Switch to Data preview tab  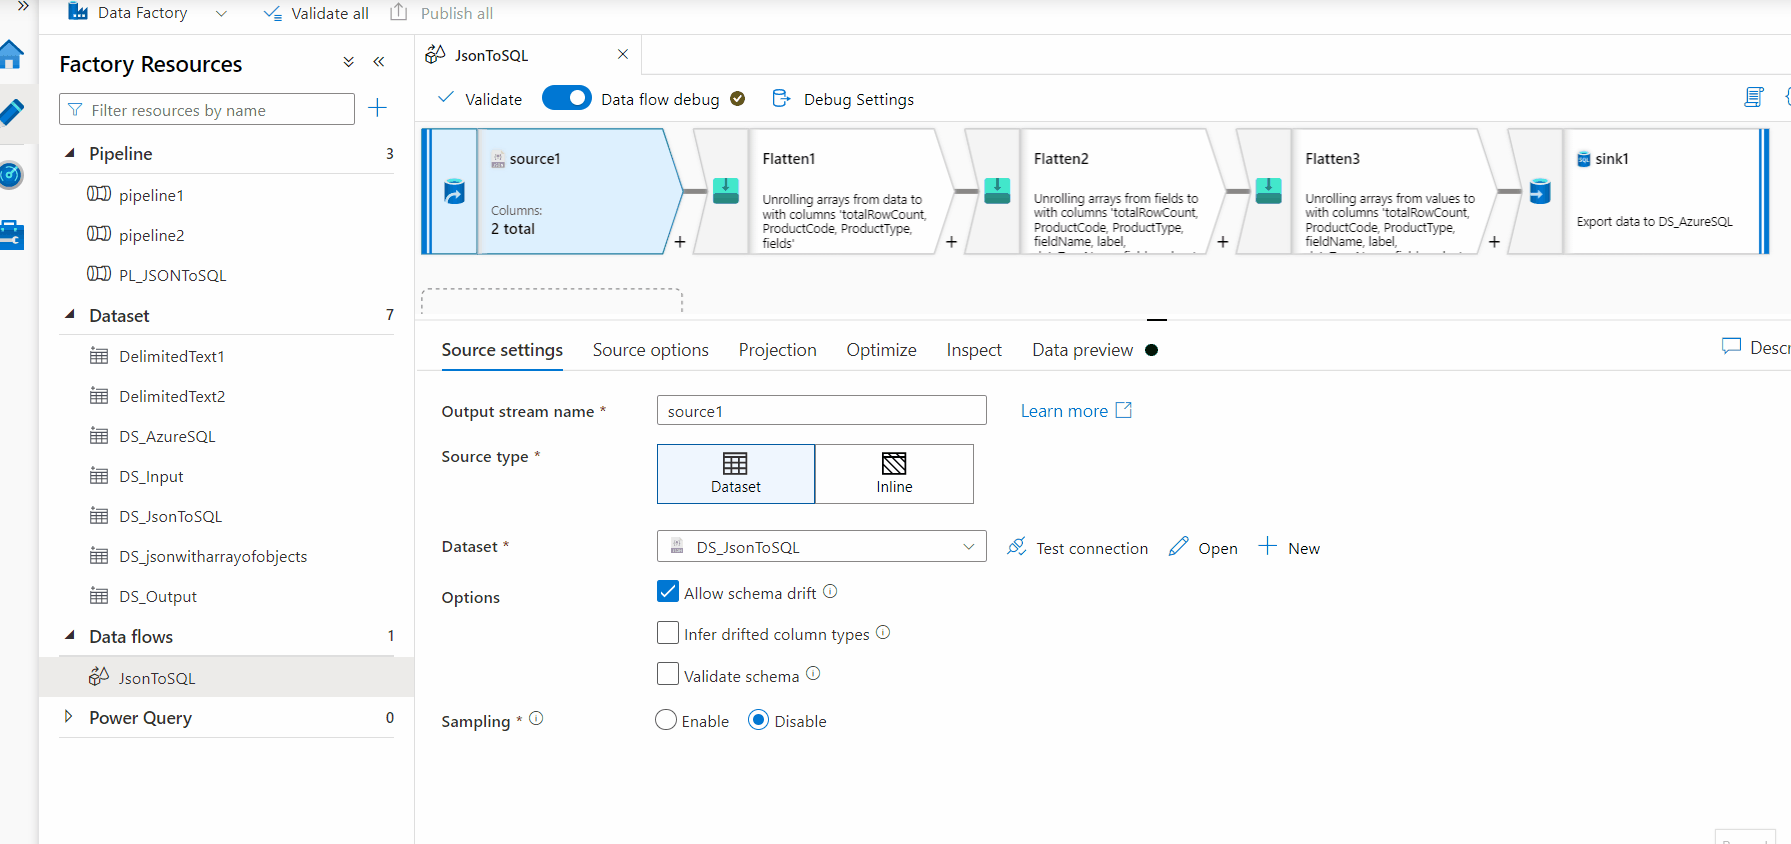[1082, 350]
